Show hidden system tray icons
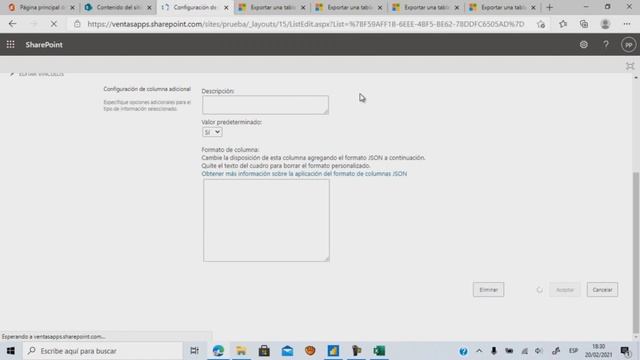This screenshot has height=360, width=640. tap(479, 351)
